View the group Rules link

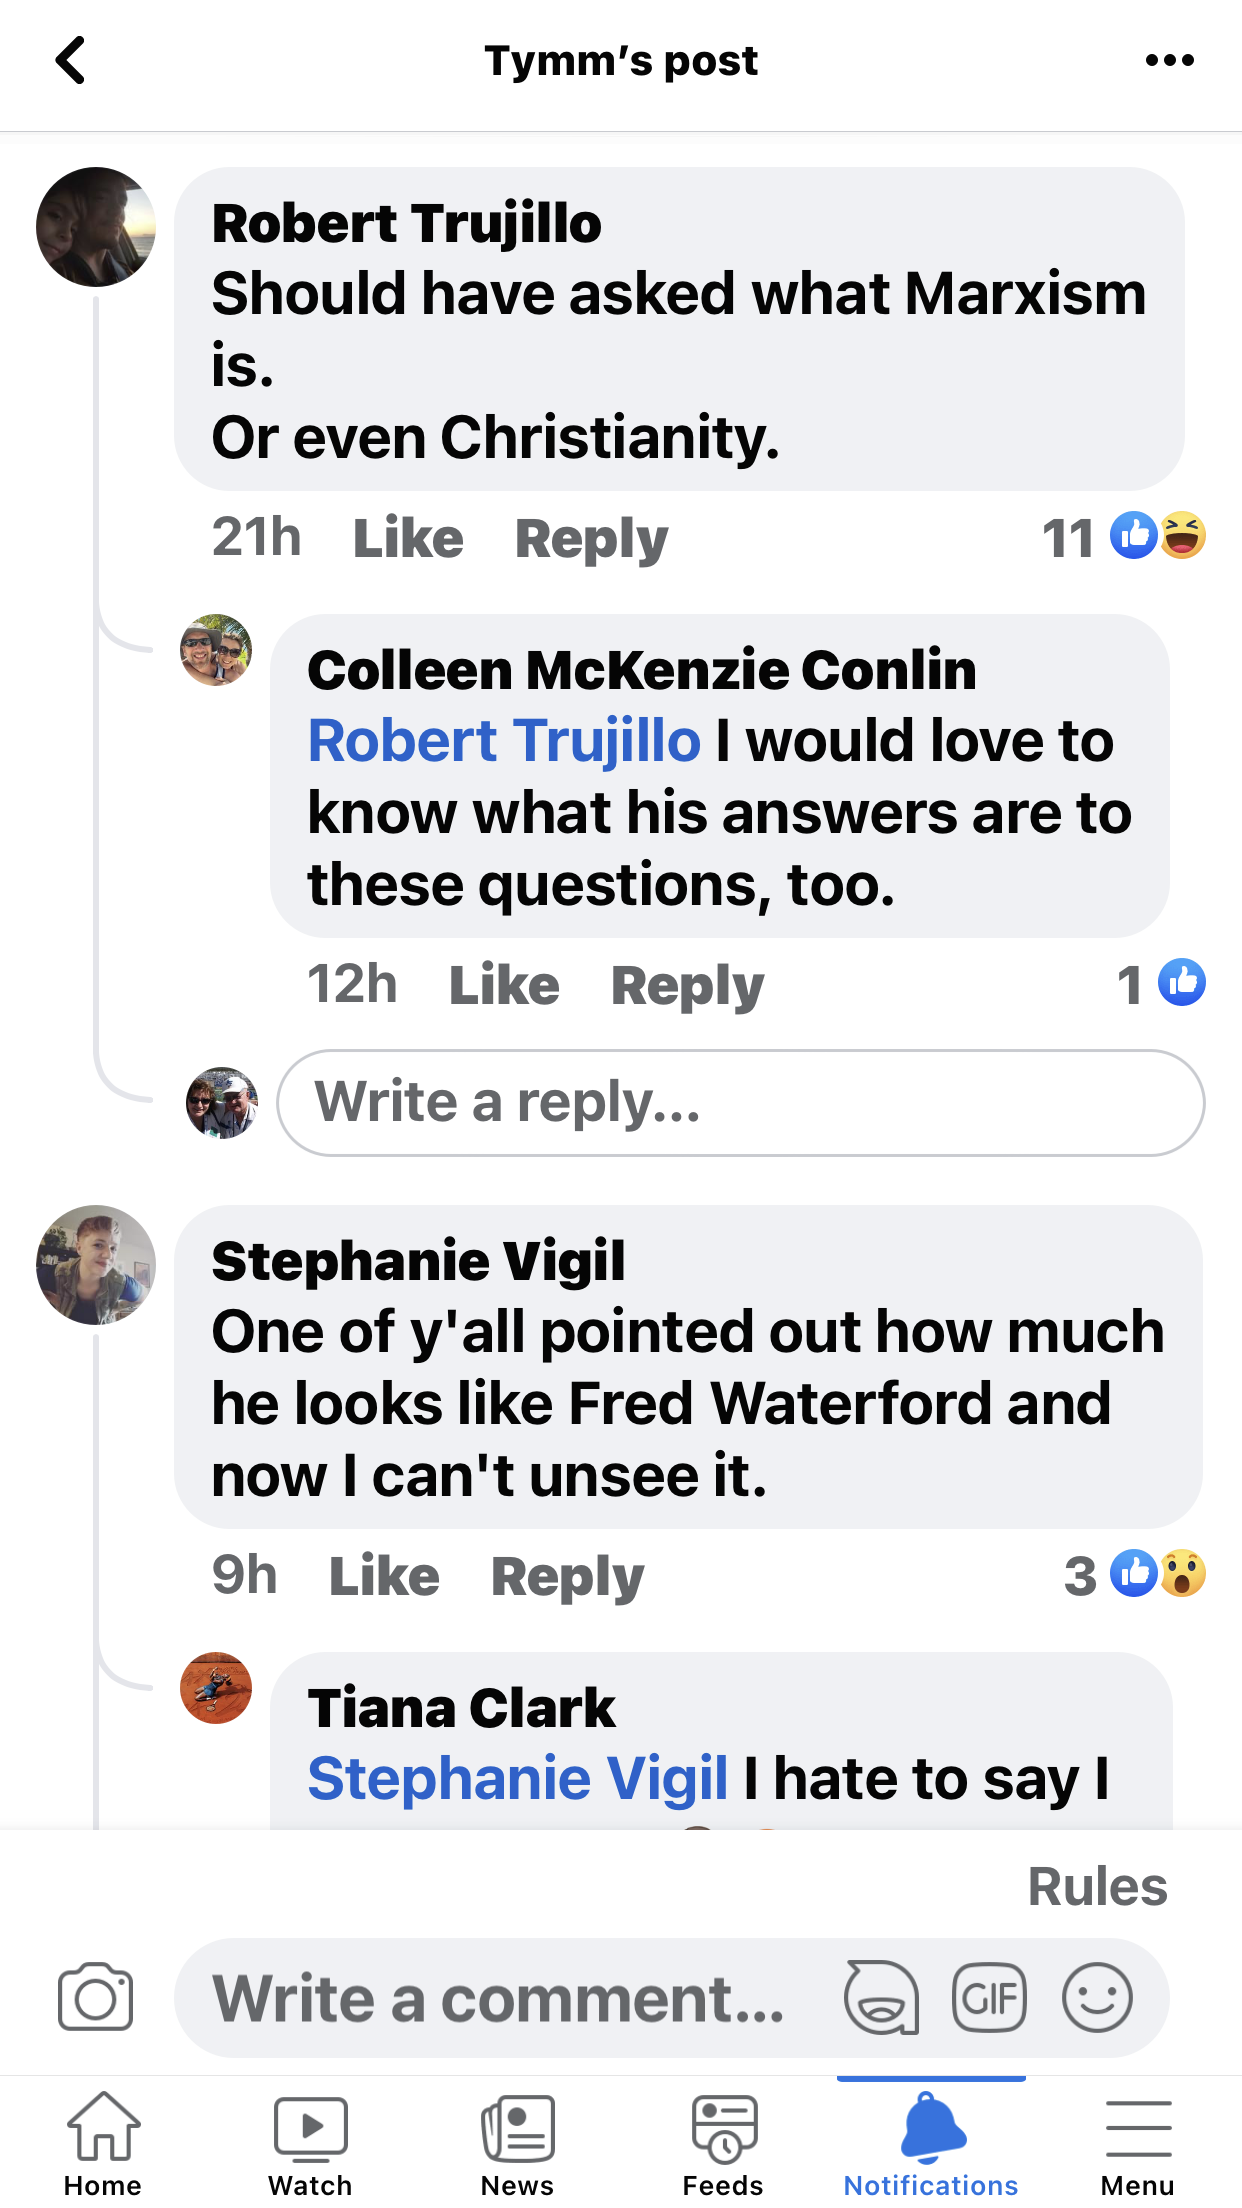[x=1097, y=1887]
